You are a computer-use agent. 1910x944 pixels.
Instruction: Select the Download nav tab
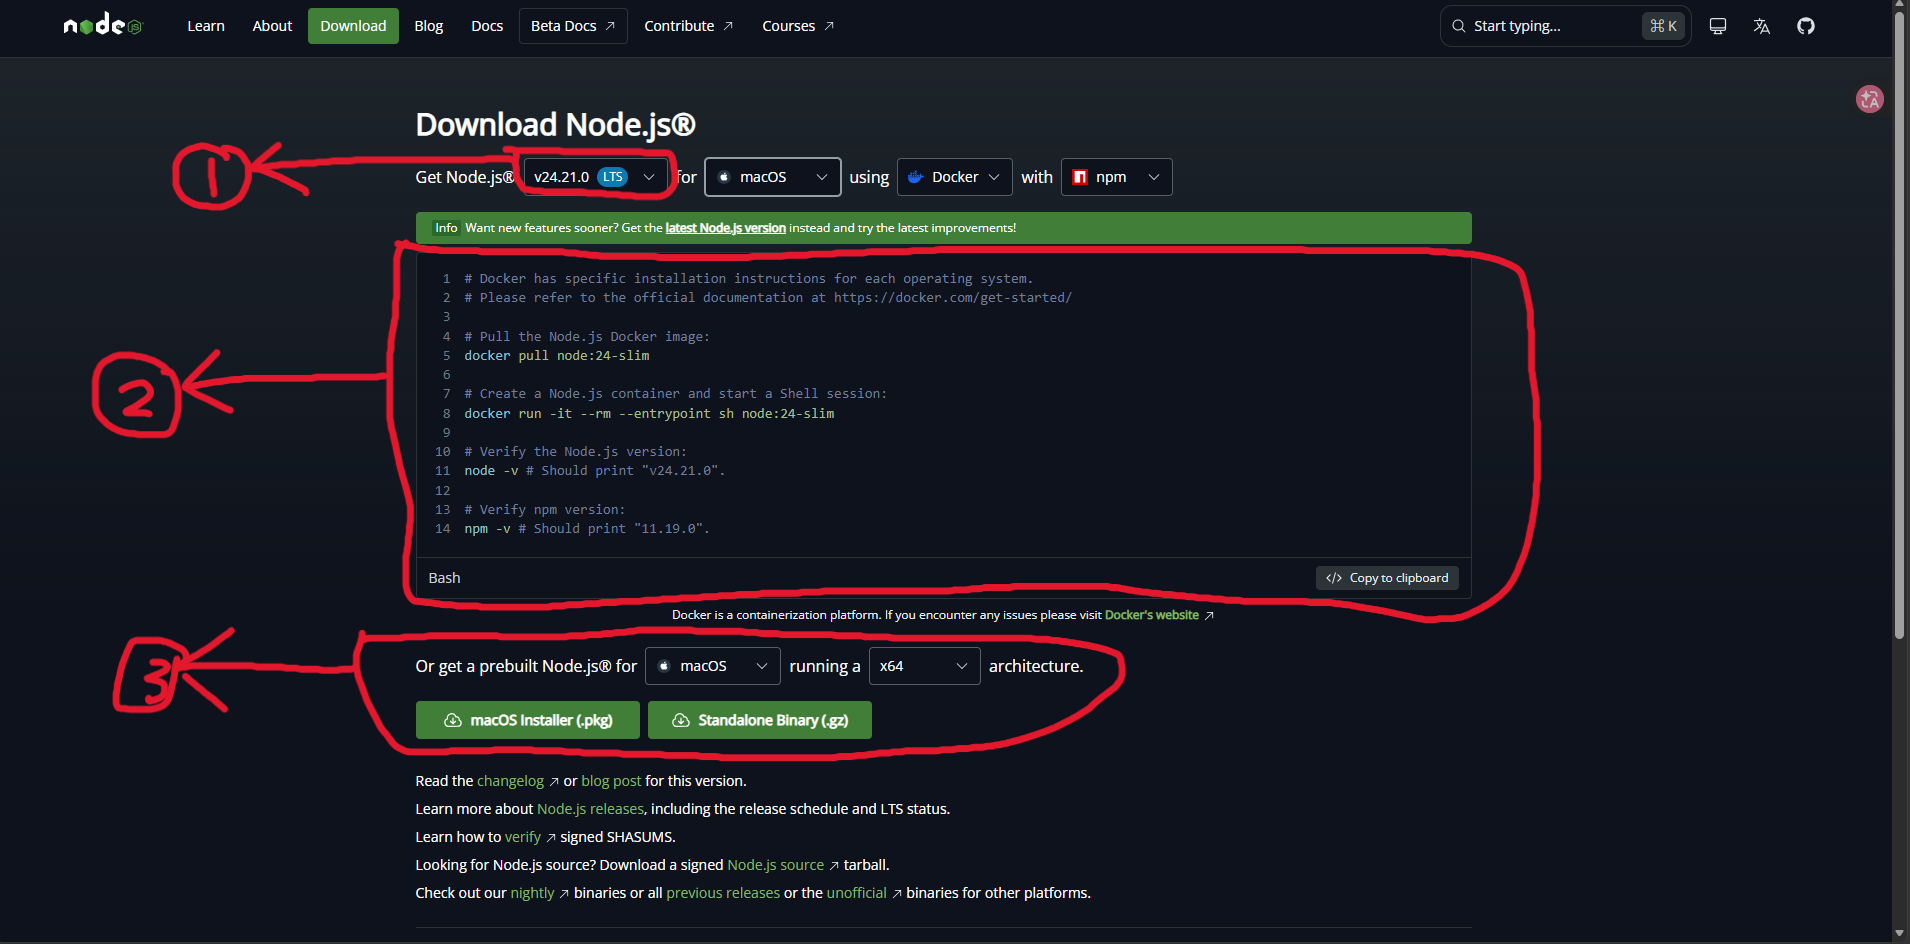point(353,26)
